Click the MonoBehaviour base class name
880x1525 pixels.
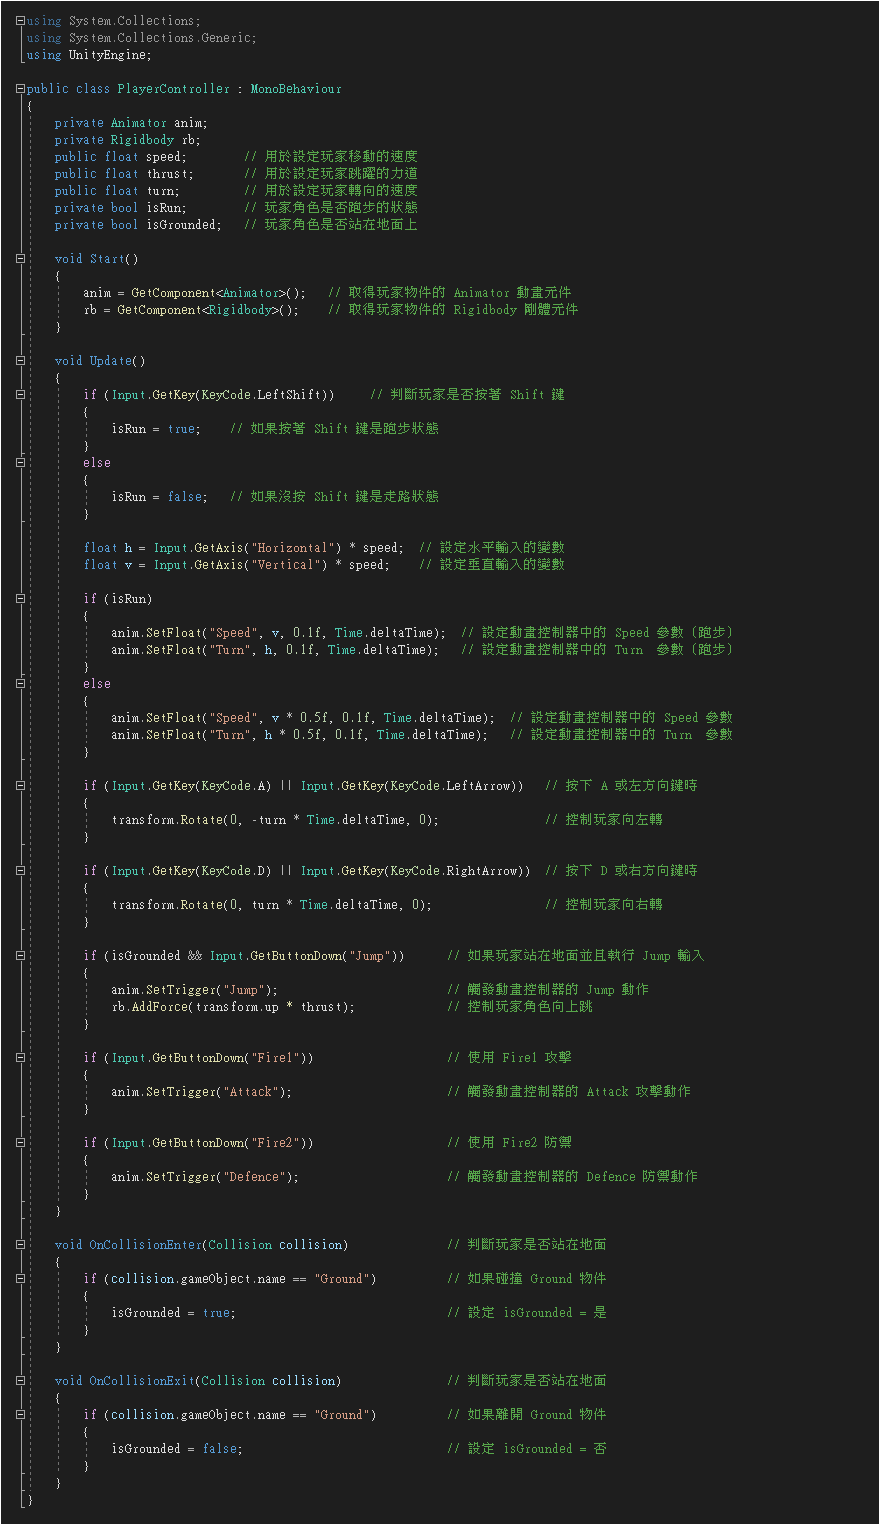pyautogui.click(x=295, y=89)
